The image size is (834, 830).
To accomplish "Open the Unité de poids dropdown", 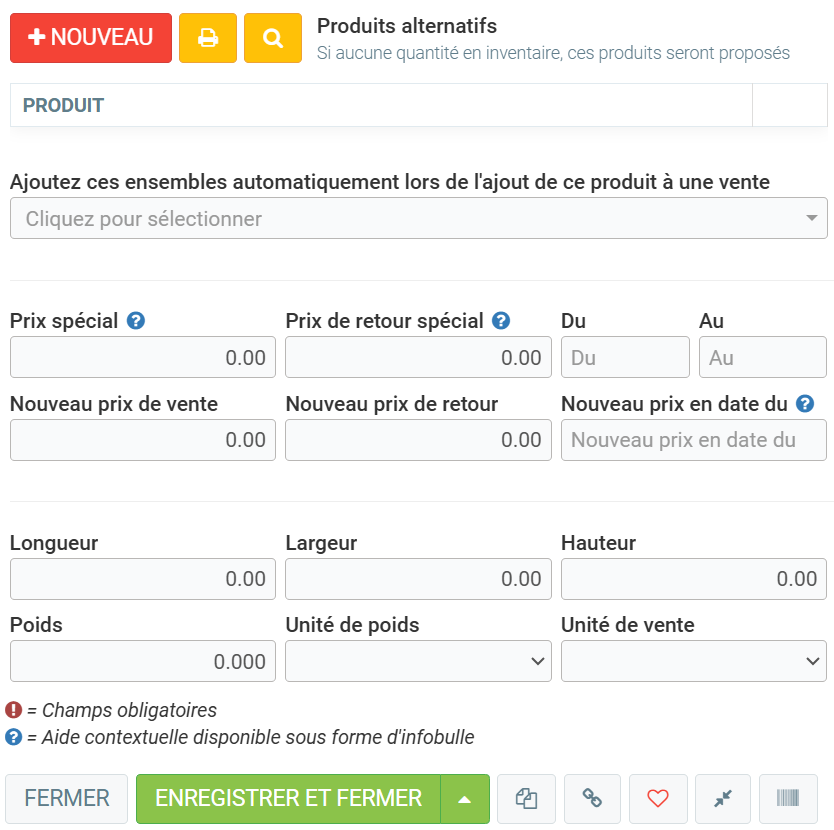I will tap(418, 661).
